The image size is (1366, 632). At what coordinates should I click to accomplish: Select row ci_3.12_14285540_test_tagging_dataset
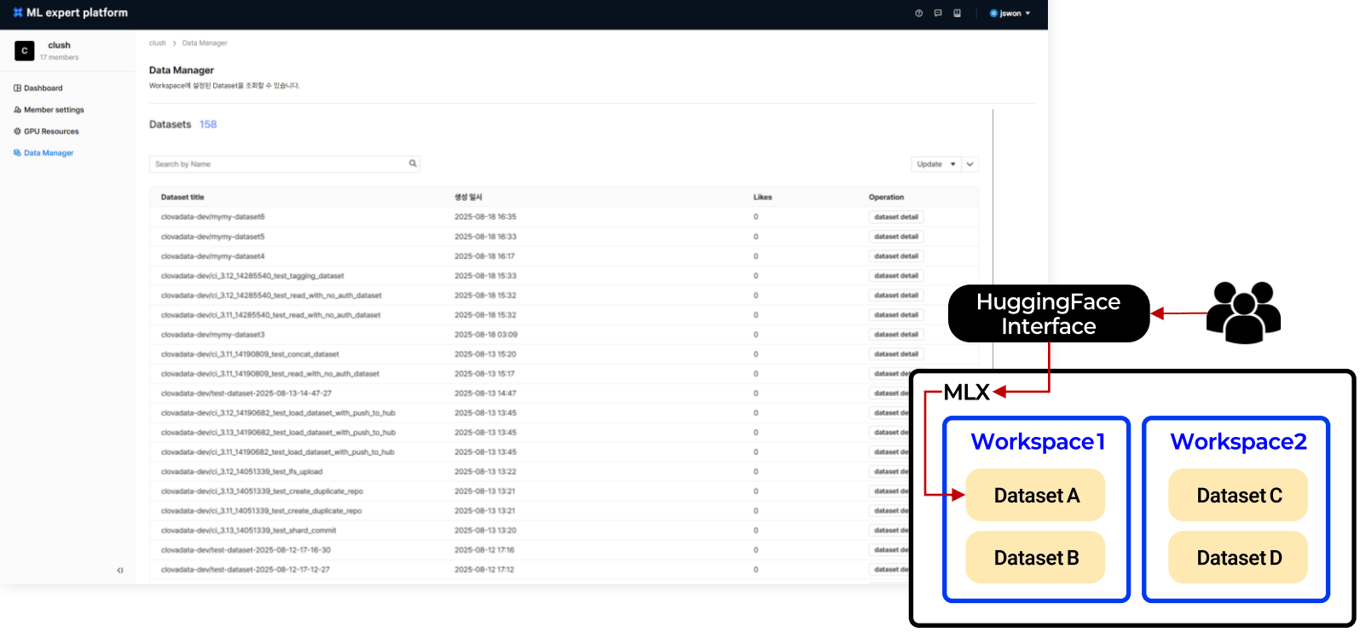coord(564,276)
